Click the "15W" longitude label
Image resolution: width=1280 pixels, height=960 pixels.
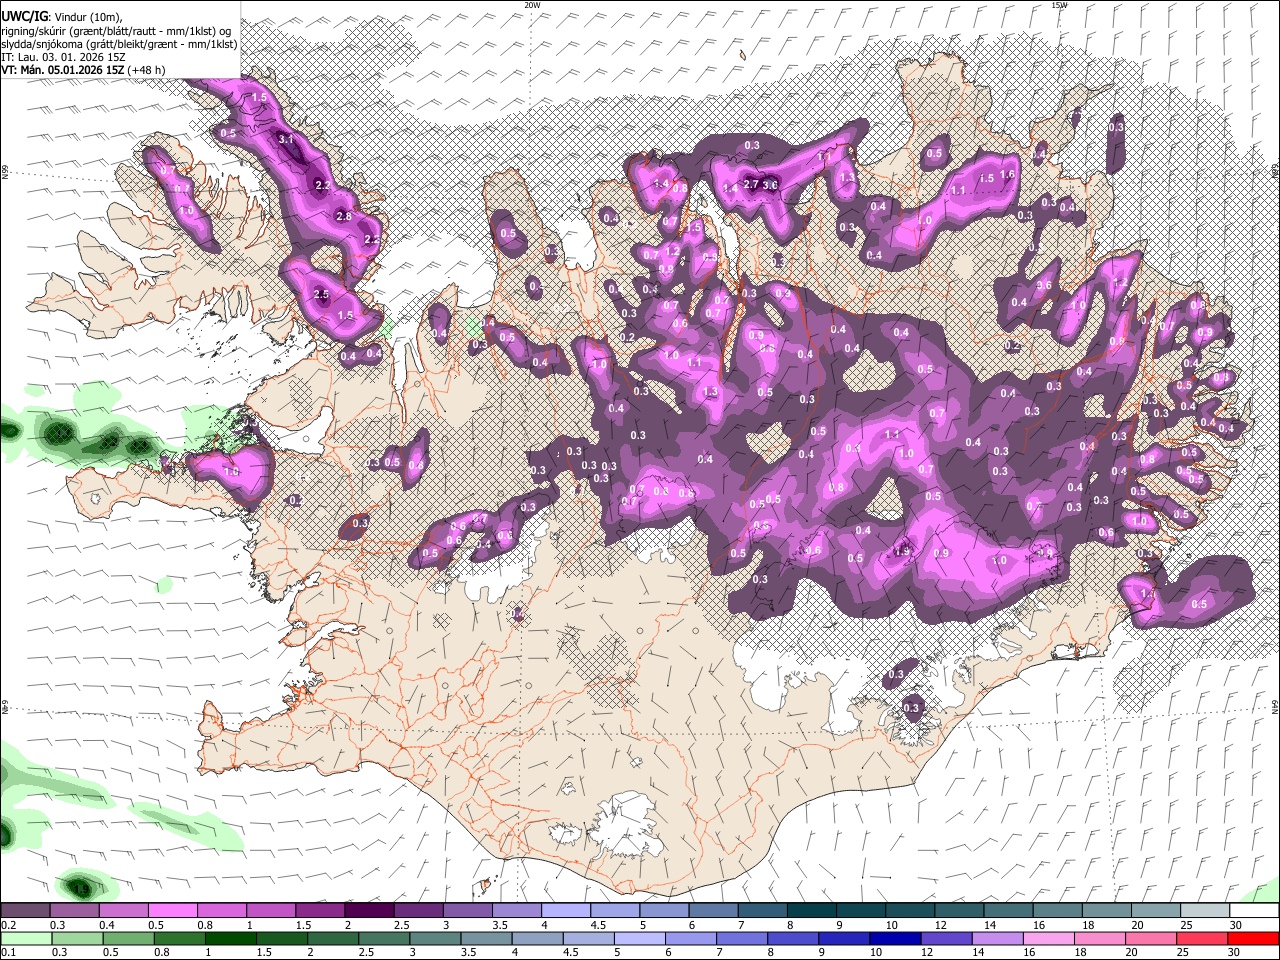1060,5
